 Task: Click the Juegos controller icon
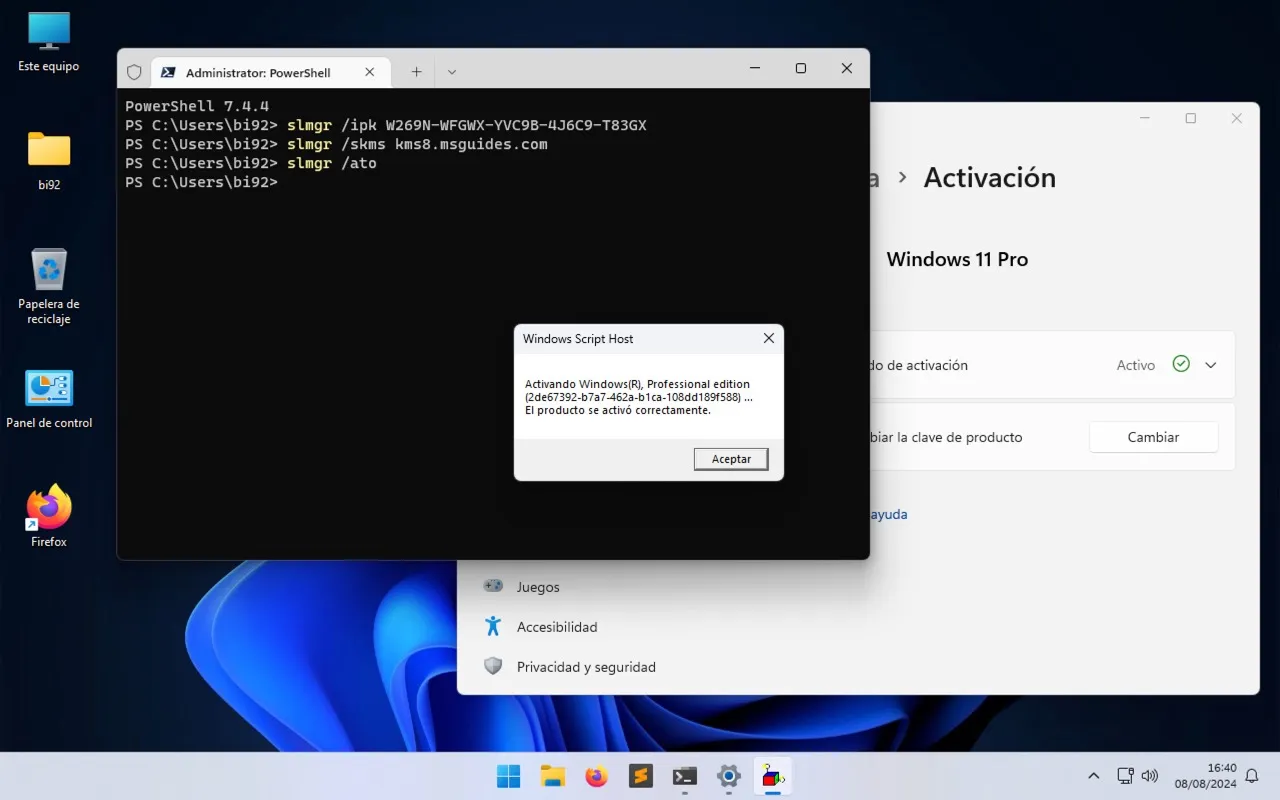[493, 586]
